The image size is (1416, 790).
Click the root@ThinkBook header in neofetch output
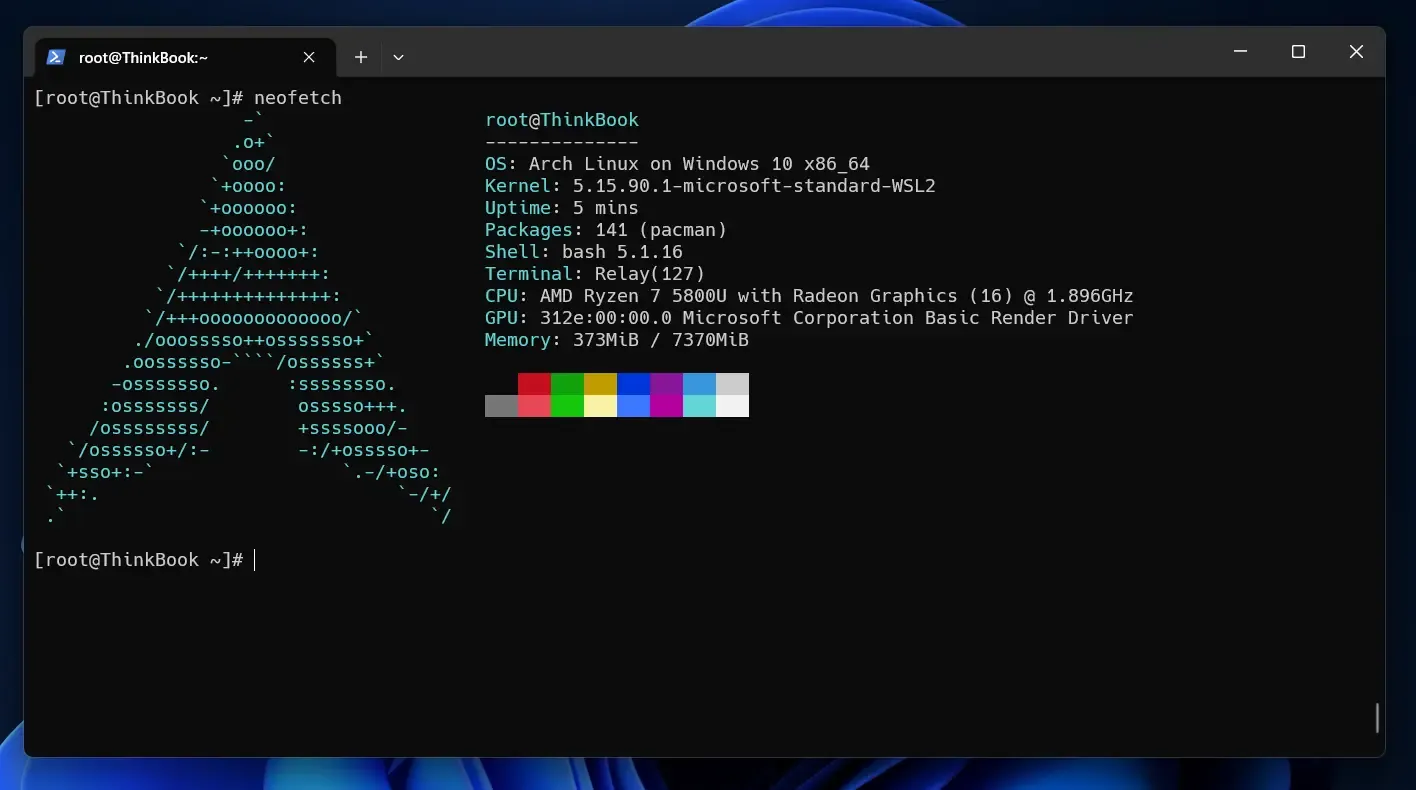tap(562, 119)
